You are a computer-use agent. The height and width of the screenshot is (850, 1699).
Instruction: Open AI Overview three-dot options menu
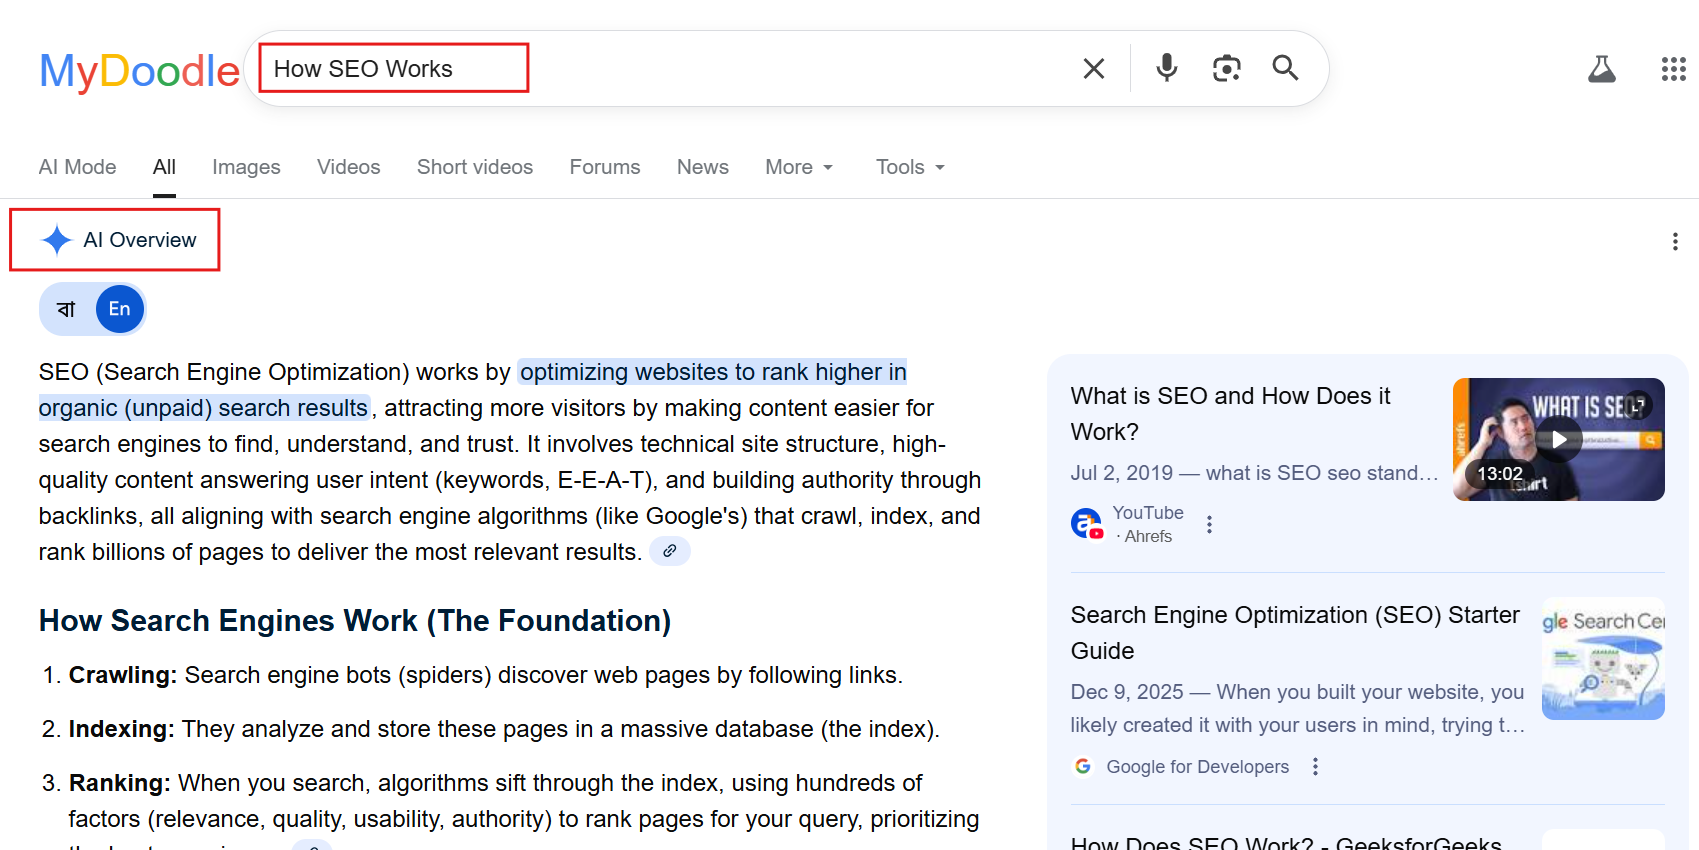pos(1675,241)
